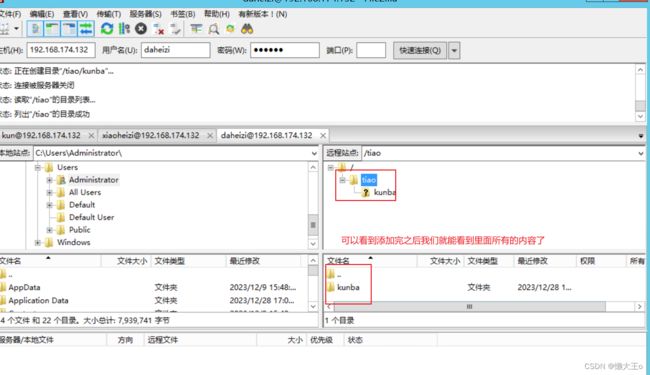The image size is (650, 375).
Task: Open the 服务器(S) menu
Action: tap(145, 14)
